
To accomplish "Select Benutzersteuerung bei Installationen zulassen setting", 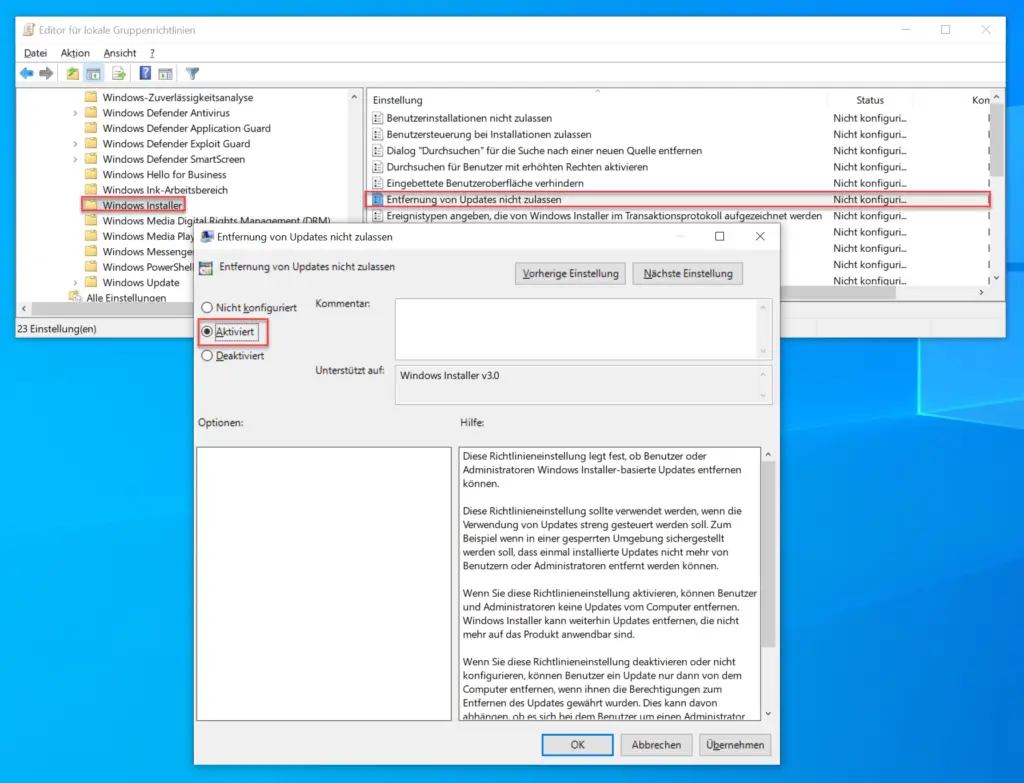I will click(x=488, y=135).
